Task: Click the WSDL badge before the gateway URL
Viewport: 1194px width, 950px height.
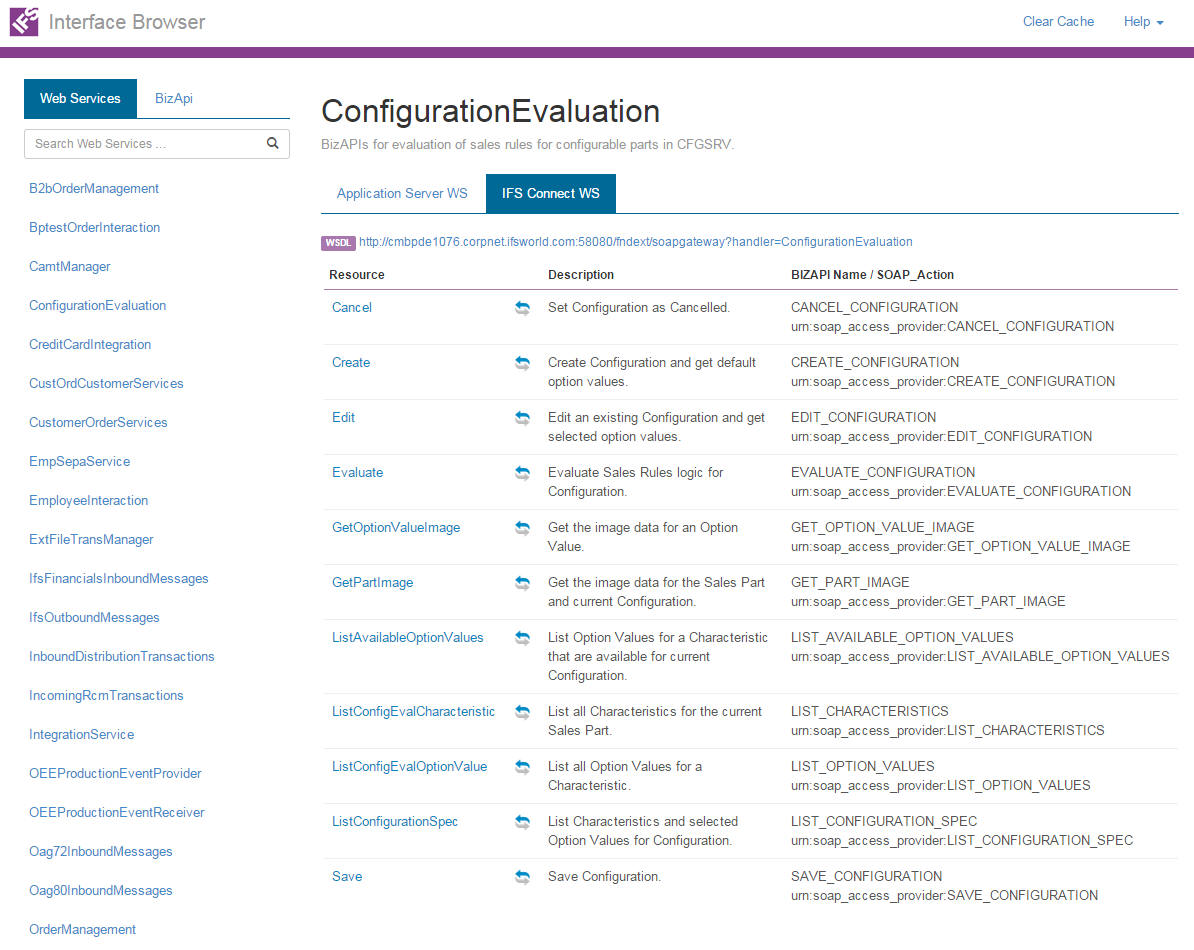Action: click(338, 242)
